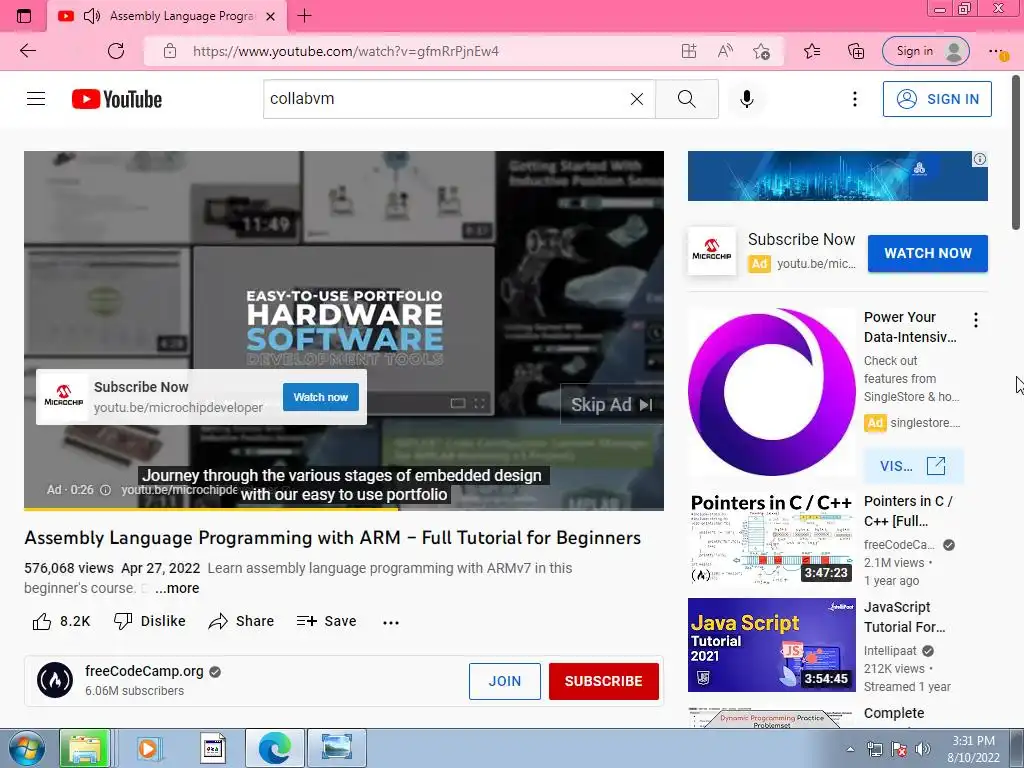This screenshot has width=1024, height=768.
Task: Open YouTube settings three-dot menu
Action: [854, 99]
